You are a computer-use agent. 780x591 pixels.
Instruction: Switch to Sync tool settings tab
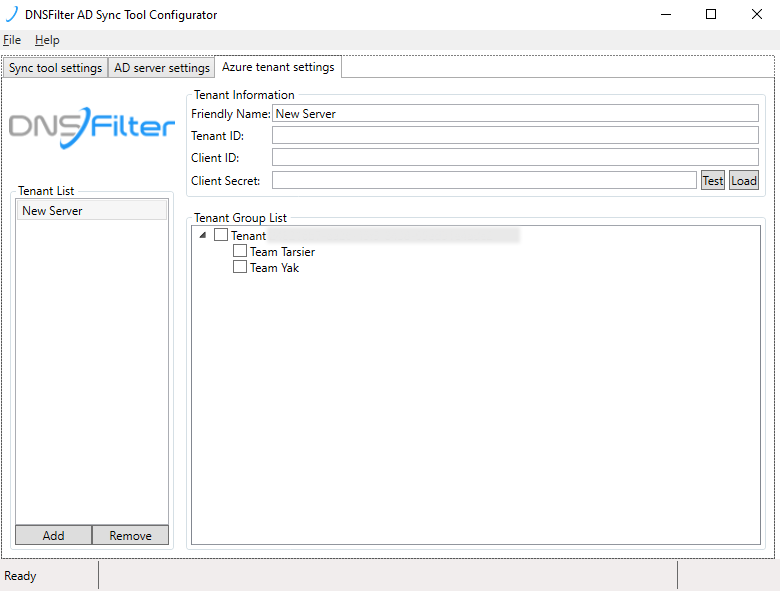tap(55, 68)
